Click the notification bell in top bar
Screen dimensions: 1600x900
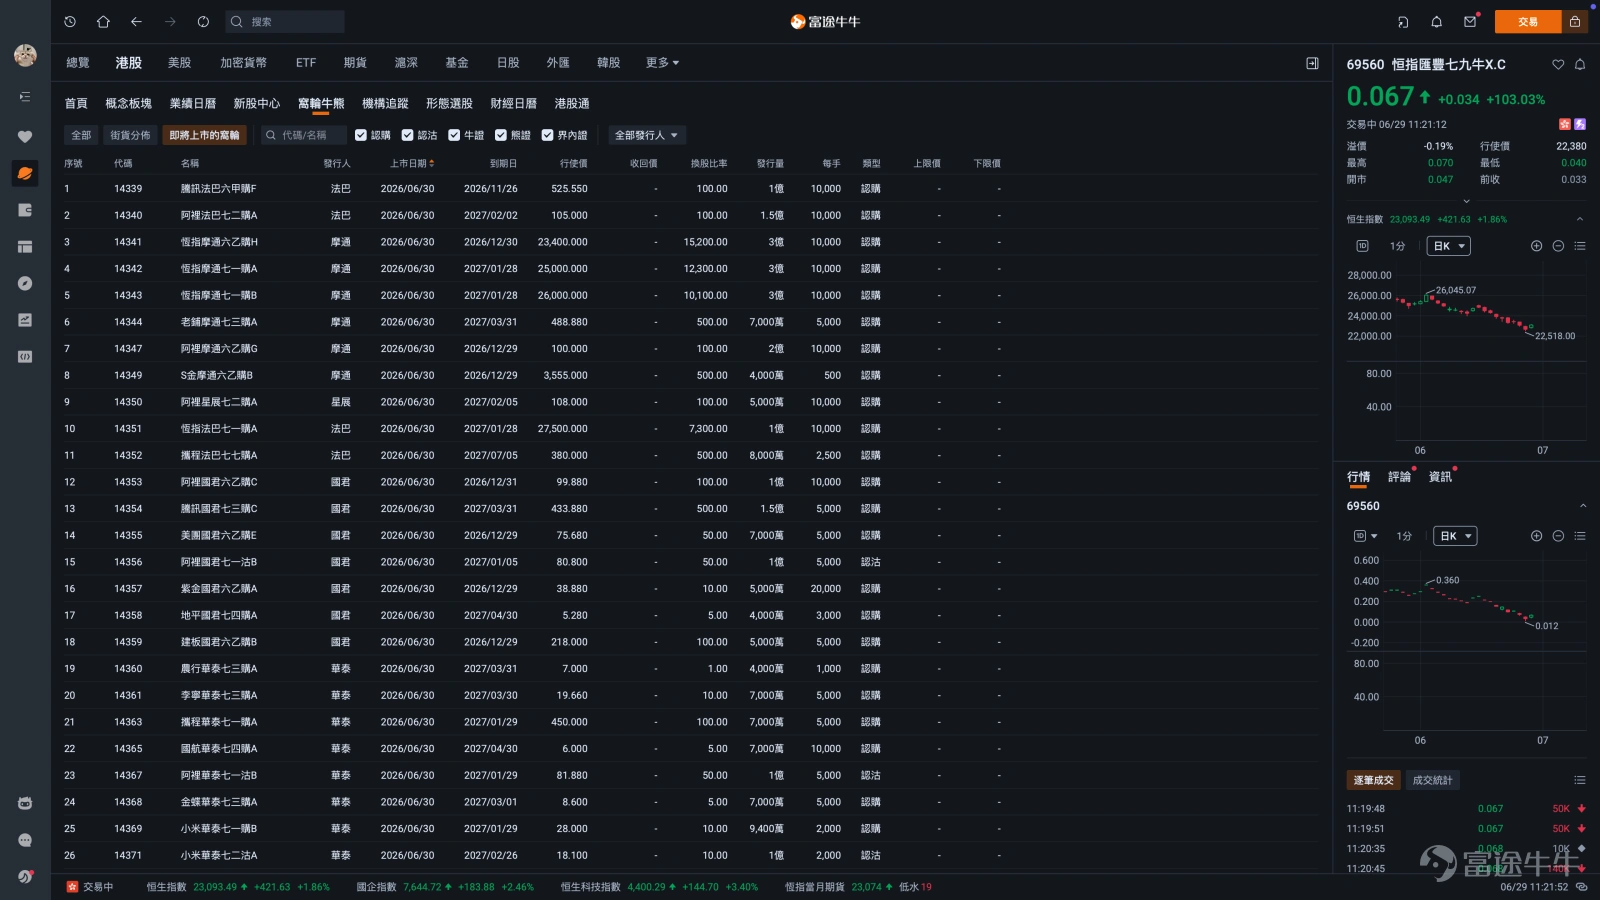click(1436, 21)
